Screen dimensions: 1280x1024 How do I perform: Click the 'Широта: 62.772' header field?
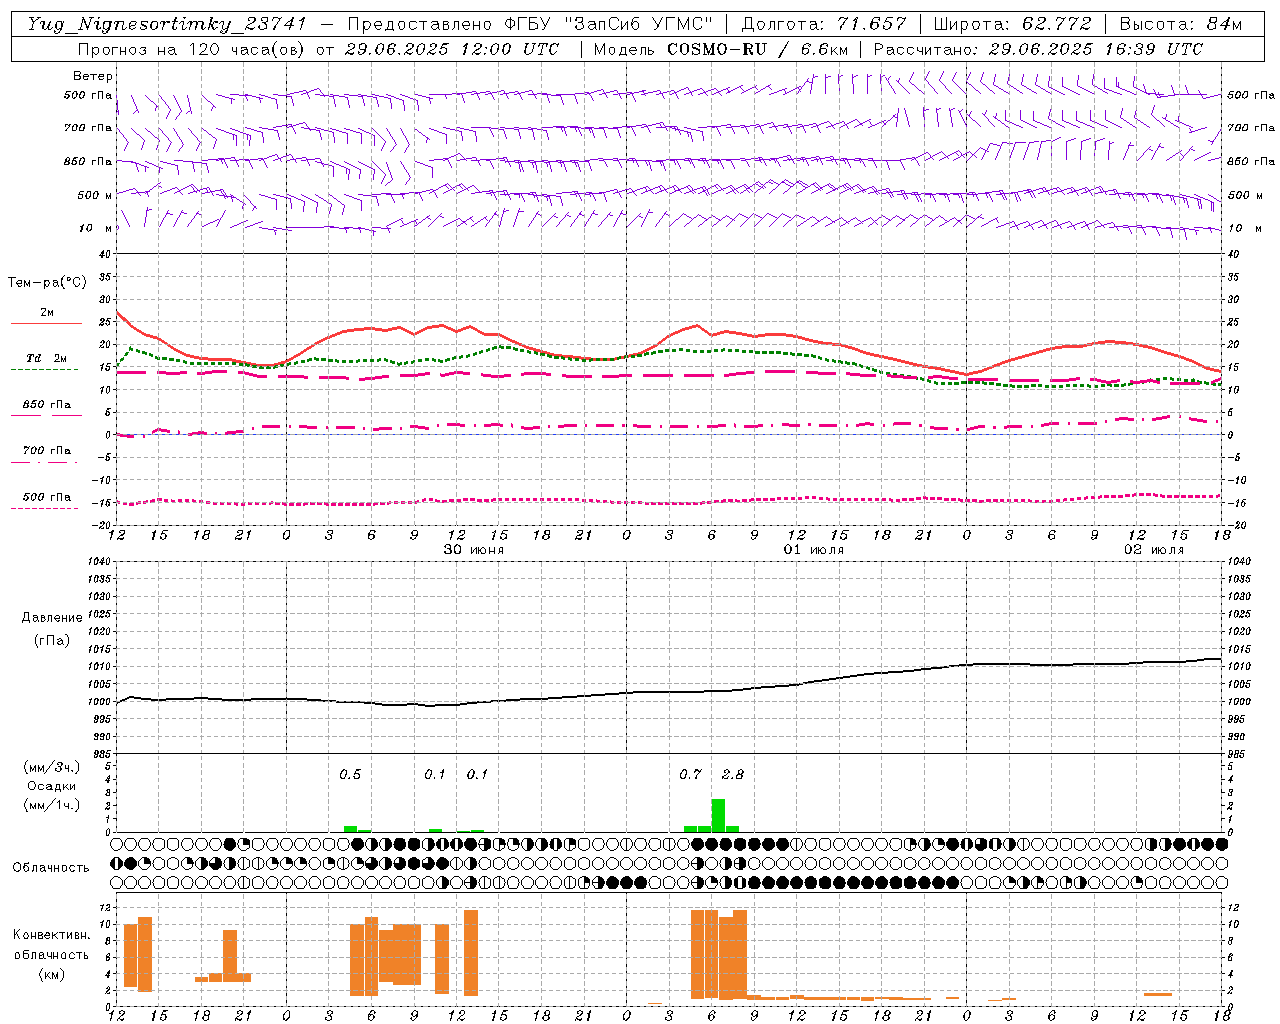(x=1012, y=24)
